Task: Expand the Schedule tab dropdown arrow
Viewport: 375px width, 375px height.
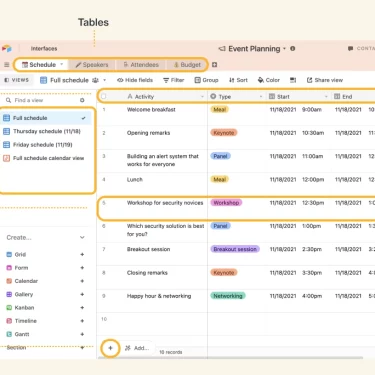Action: point(62,64)
